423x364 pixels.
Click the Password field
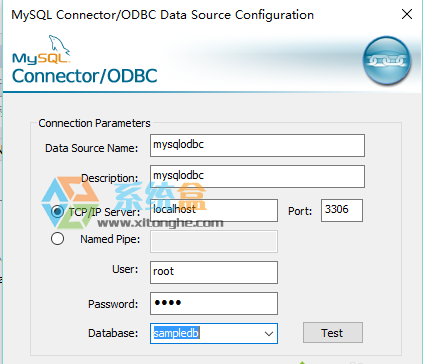pyautogui.click(x=214, y=303)
